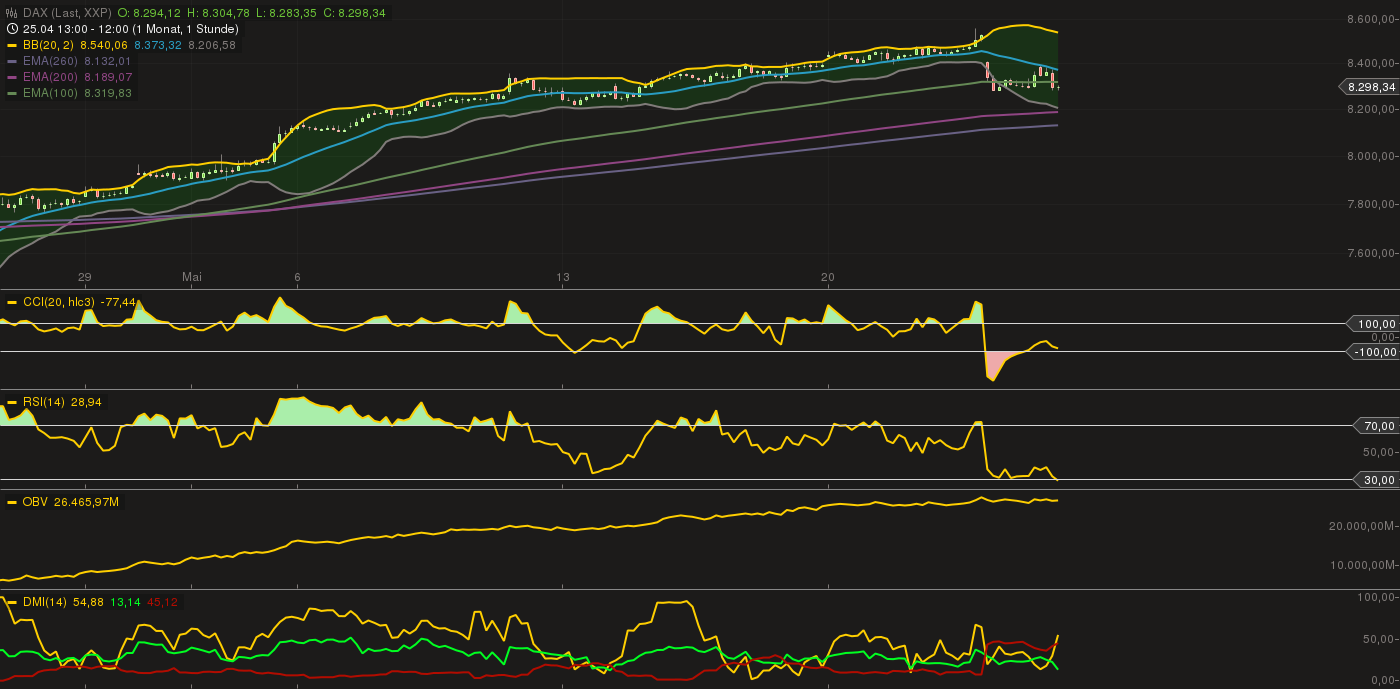Screen dimensions: 1400x689
Task: Click the CCI value '-77,44'
Action: pos(117,302)
